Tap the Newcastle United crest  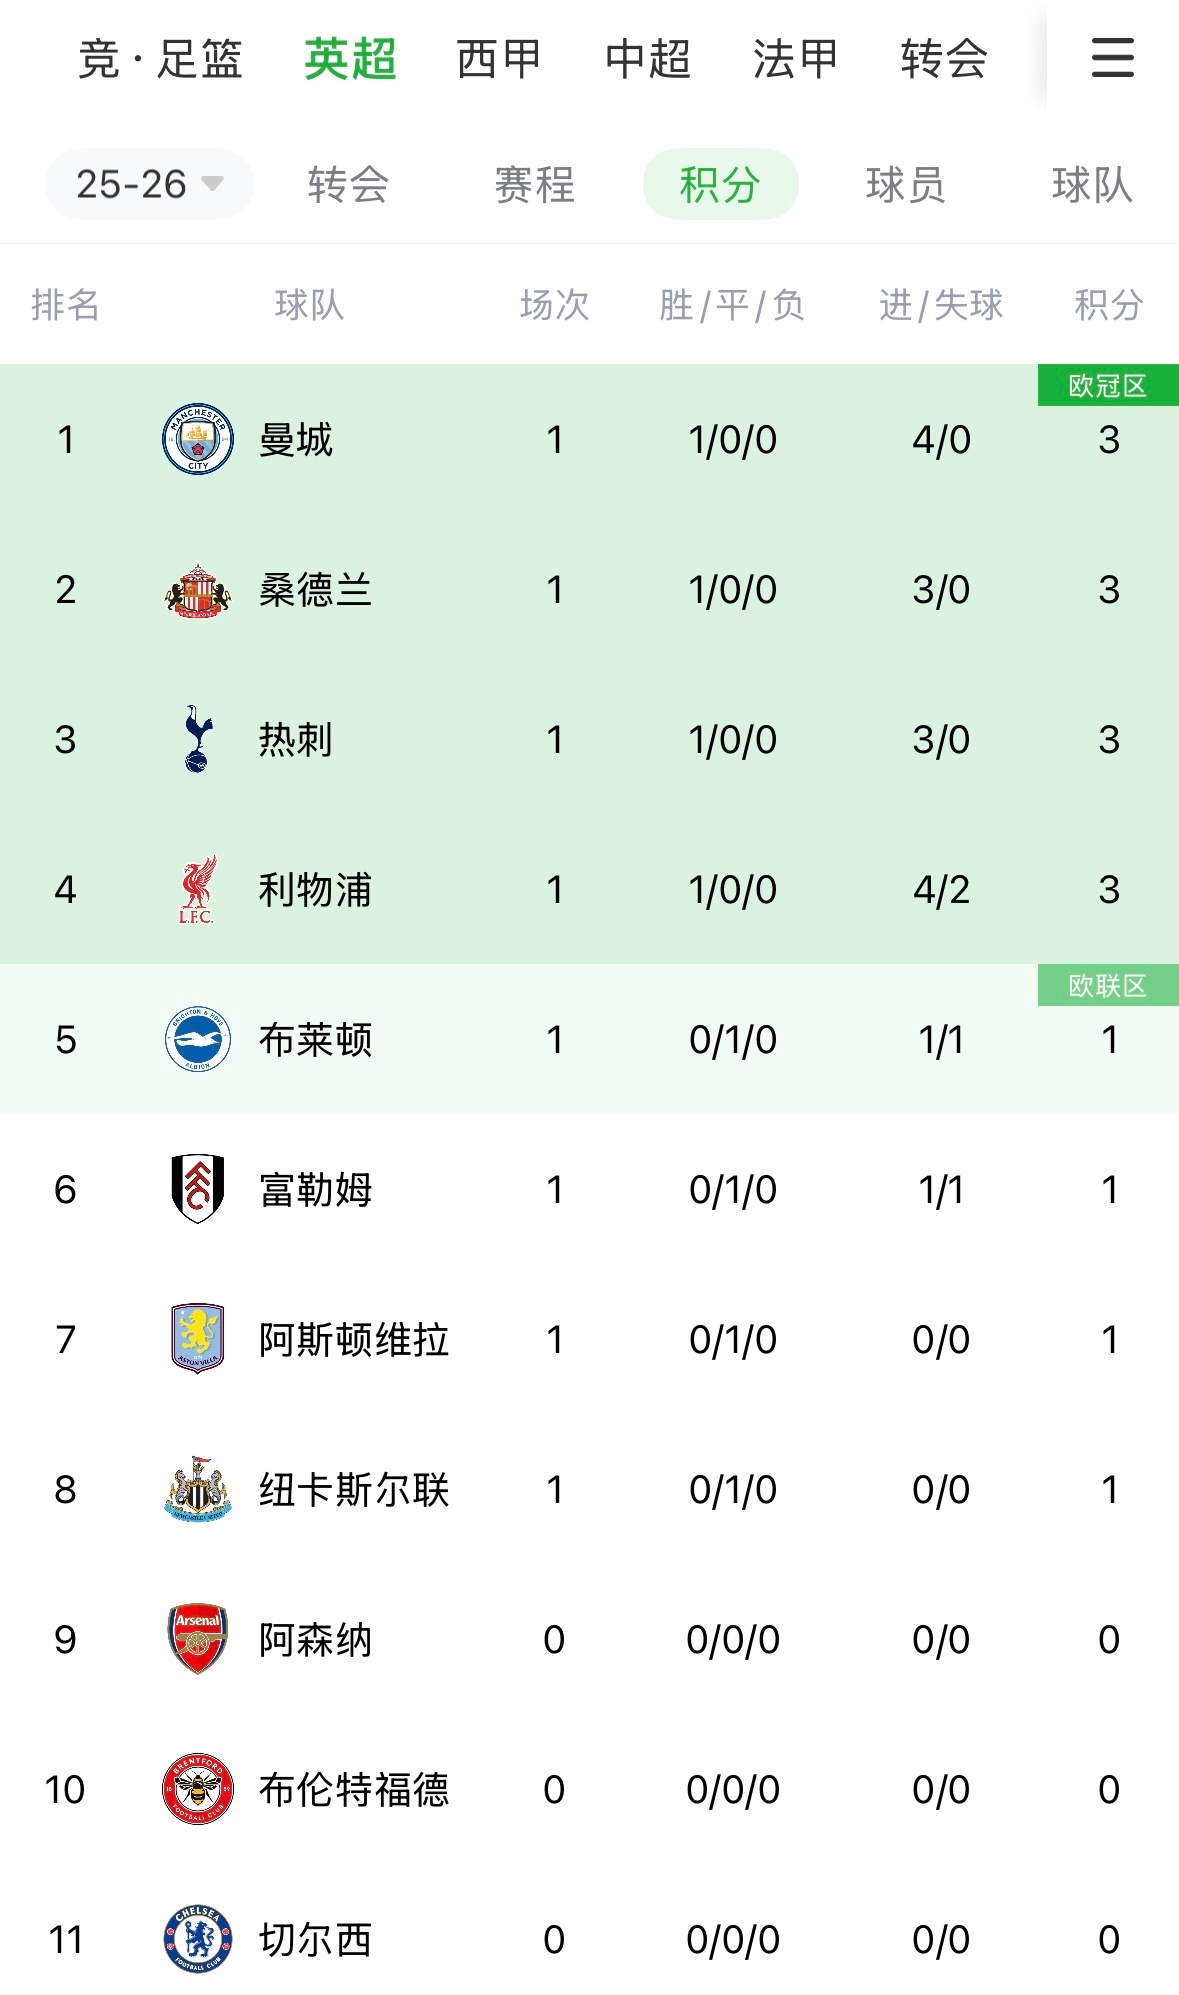tap(198, 1489)
